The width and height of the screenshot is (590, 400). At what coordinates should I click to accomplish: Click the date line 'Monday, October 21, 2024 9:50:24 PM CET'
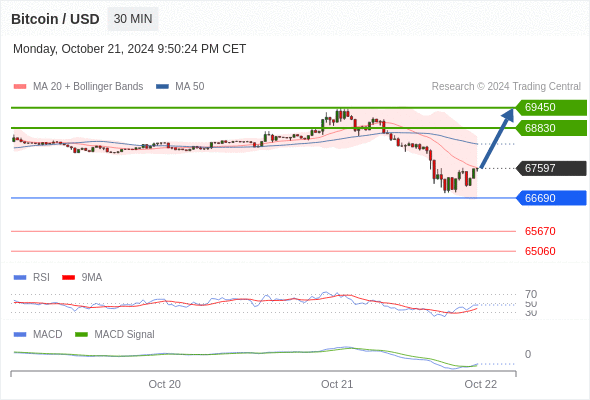[x=129, y=49]
